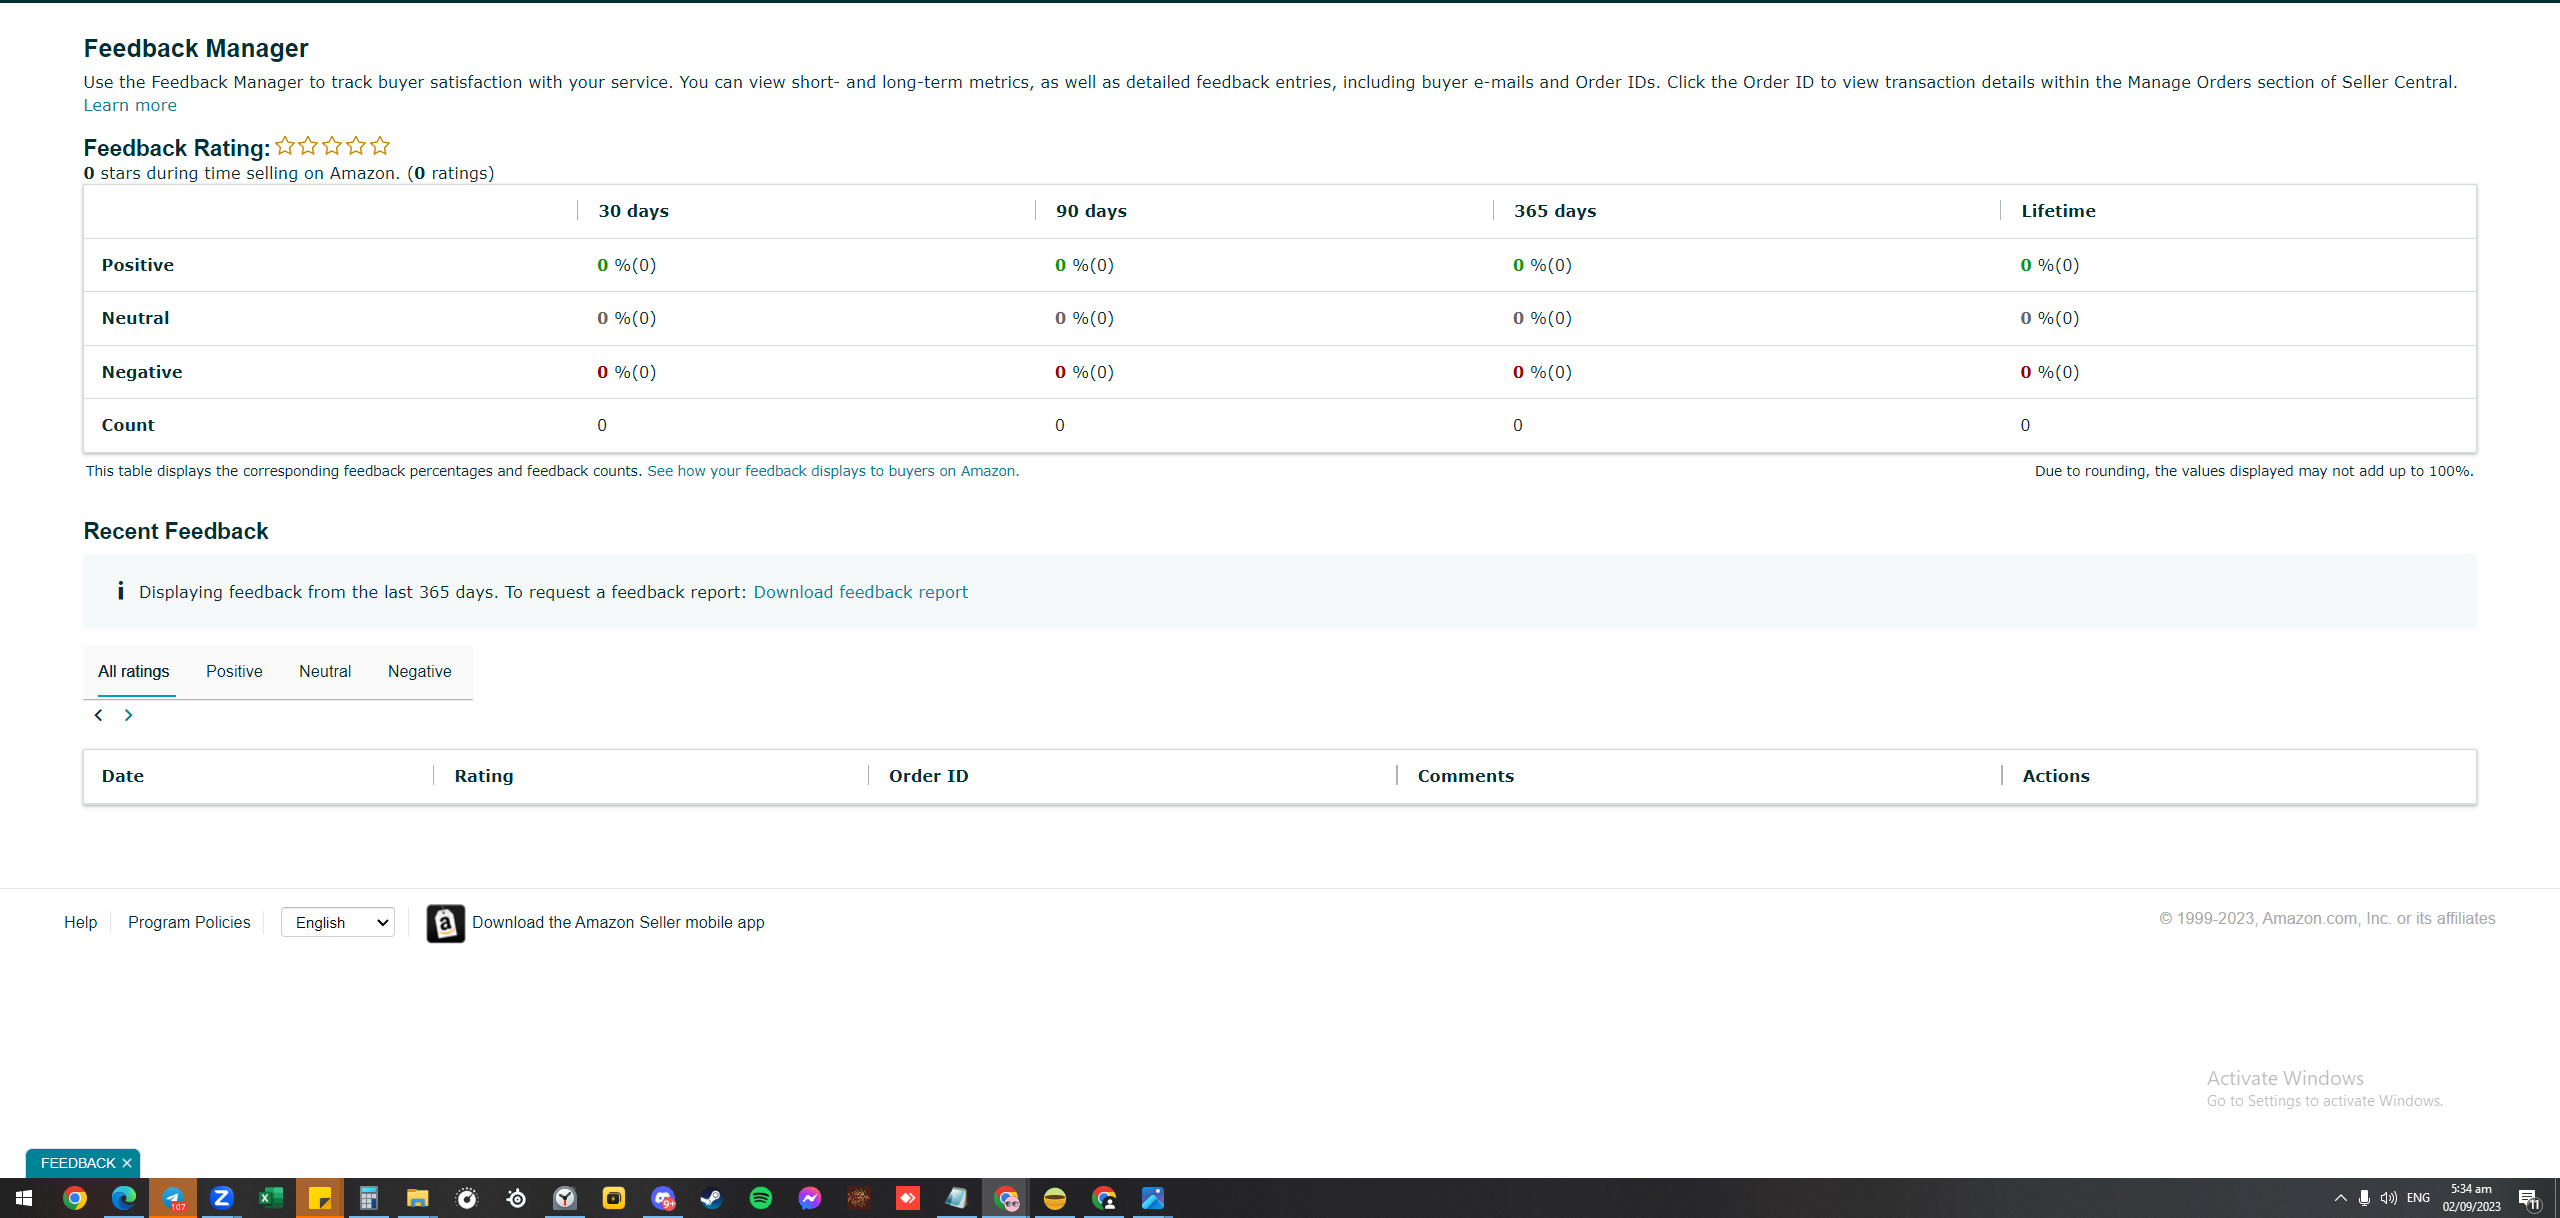Open the Help link in footer
Image resolution: width=2560 pixels, height=1218 pixels.
point(80,922)
